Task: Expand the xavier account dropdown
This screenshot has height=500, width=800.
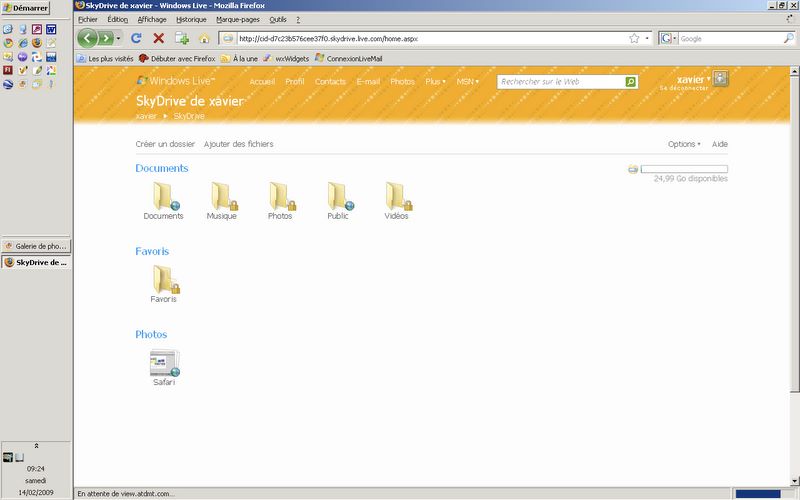Action: [693, 79]
